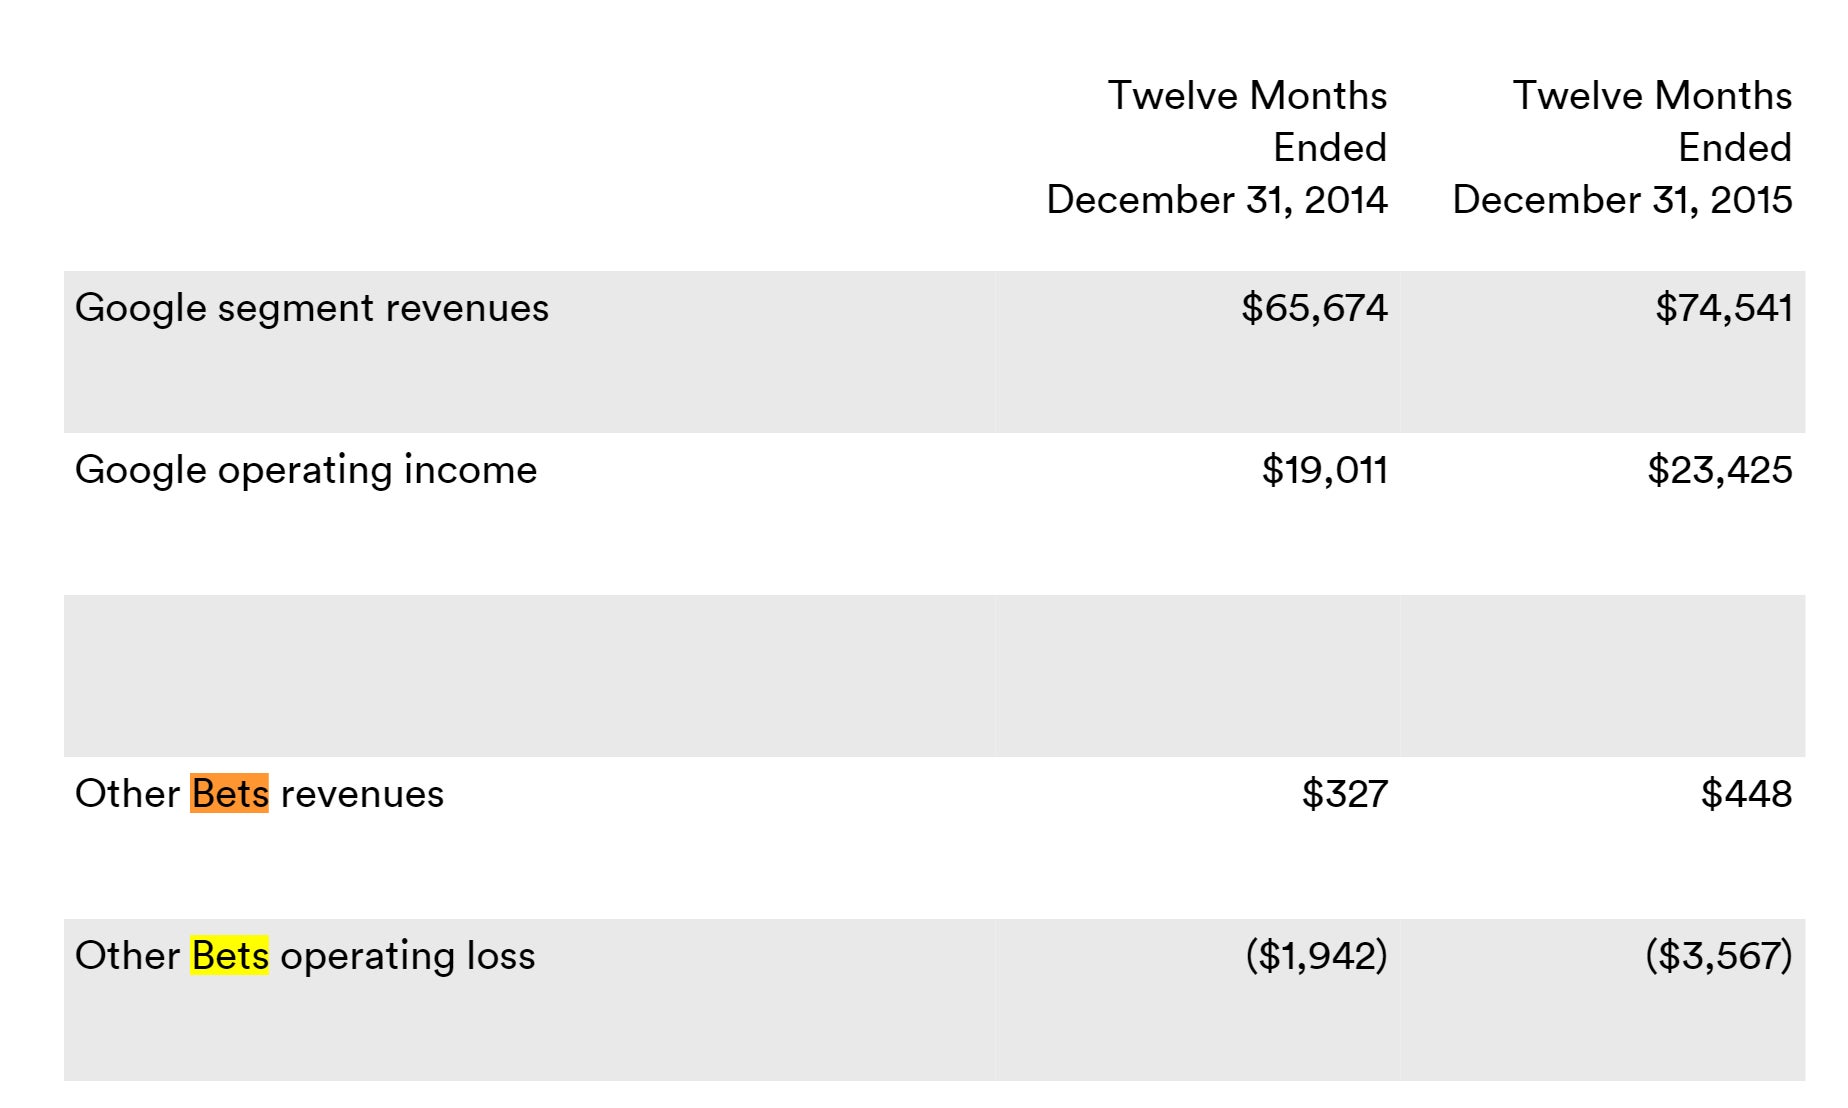Image resolution: width=1848 pixels, height=1108 pixels.
Task: Click the empty gray row's 2014 cell
Action: pyautogui.click(x=1198, y=676)
